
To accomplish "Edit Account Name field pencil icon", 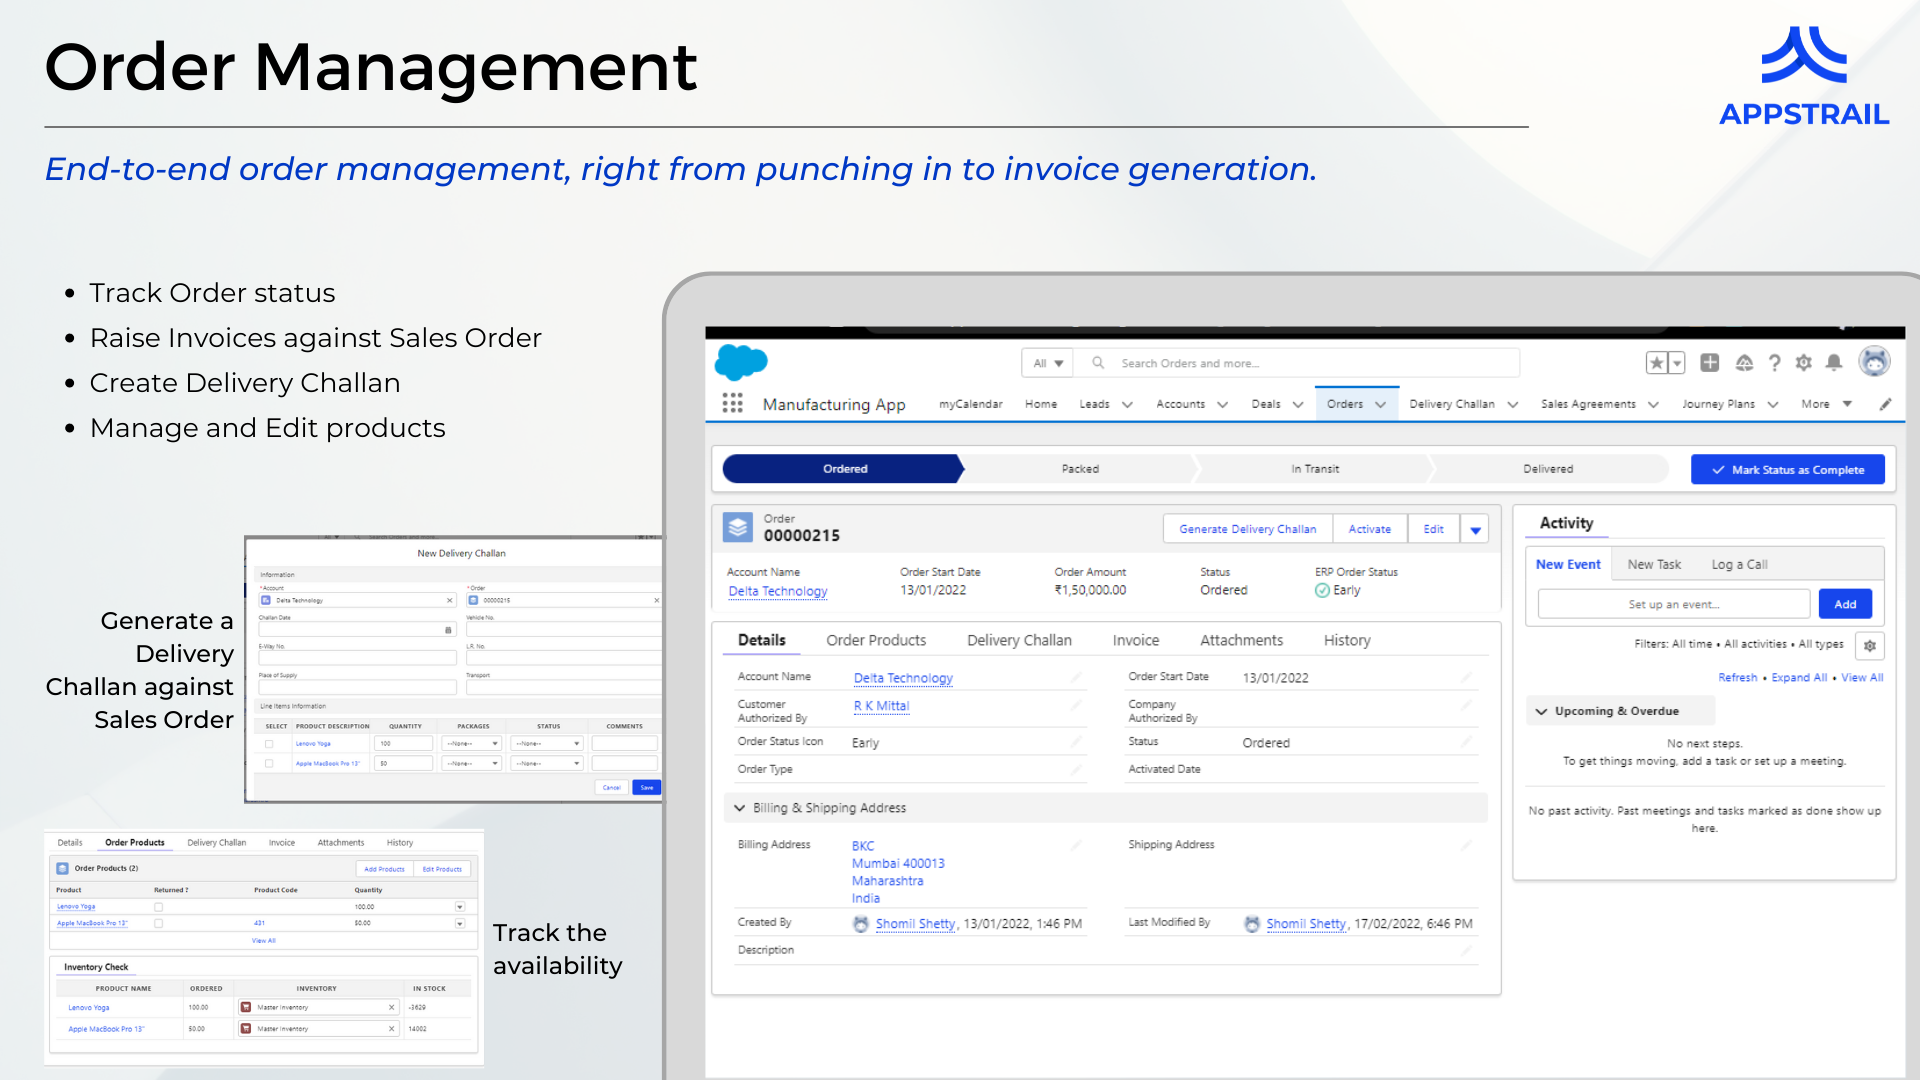I will click(x=1076, y=678).
